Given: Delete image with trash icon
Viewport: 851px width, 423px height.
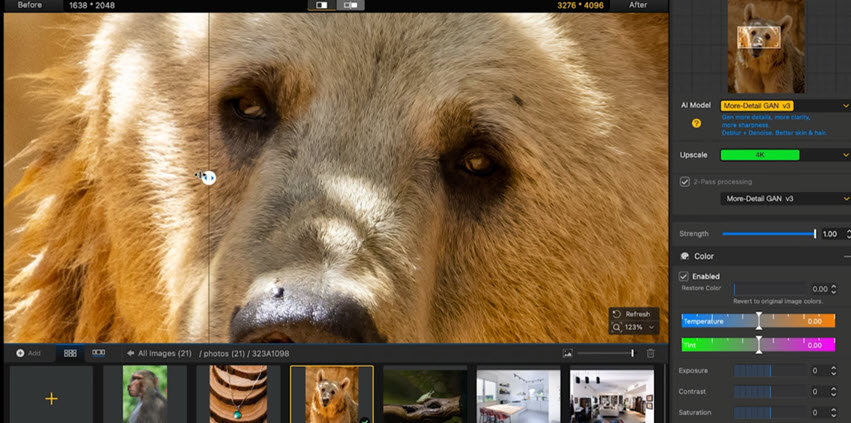Looking at the screenshot, I should coord(650,353).
